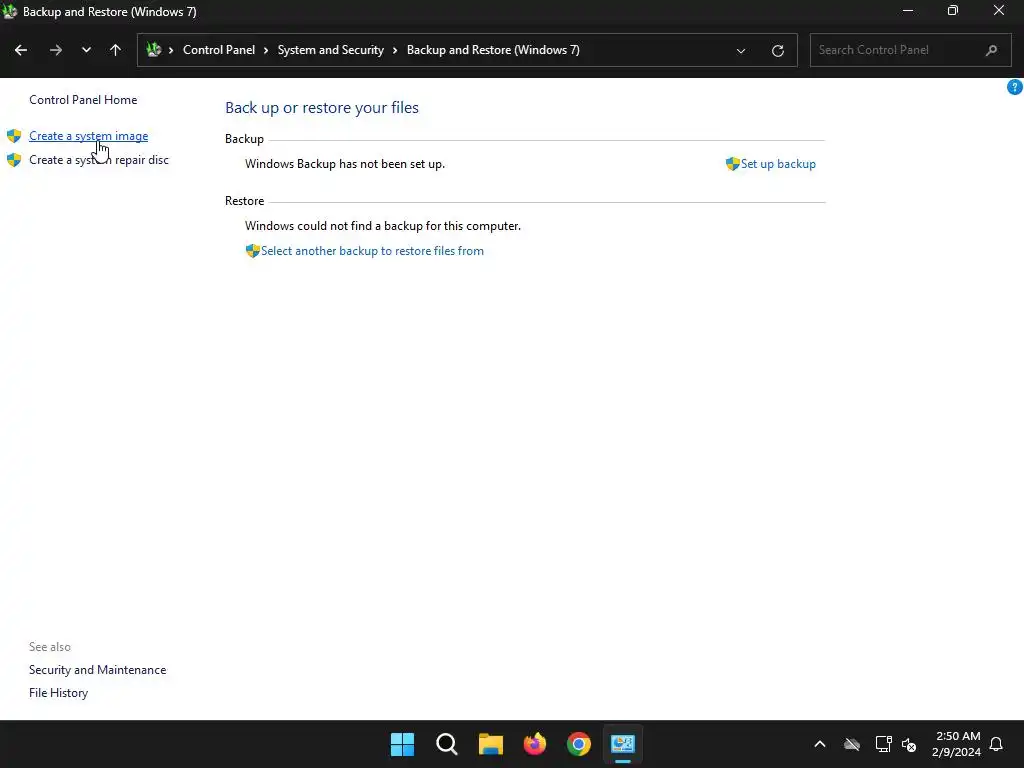The width and height of the screenshot is (1024, 768).
Task: Go up one level with up arrow
Action: (x=116, y=50)
